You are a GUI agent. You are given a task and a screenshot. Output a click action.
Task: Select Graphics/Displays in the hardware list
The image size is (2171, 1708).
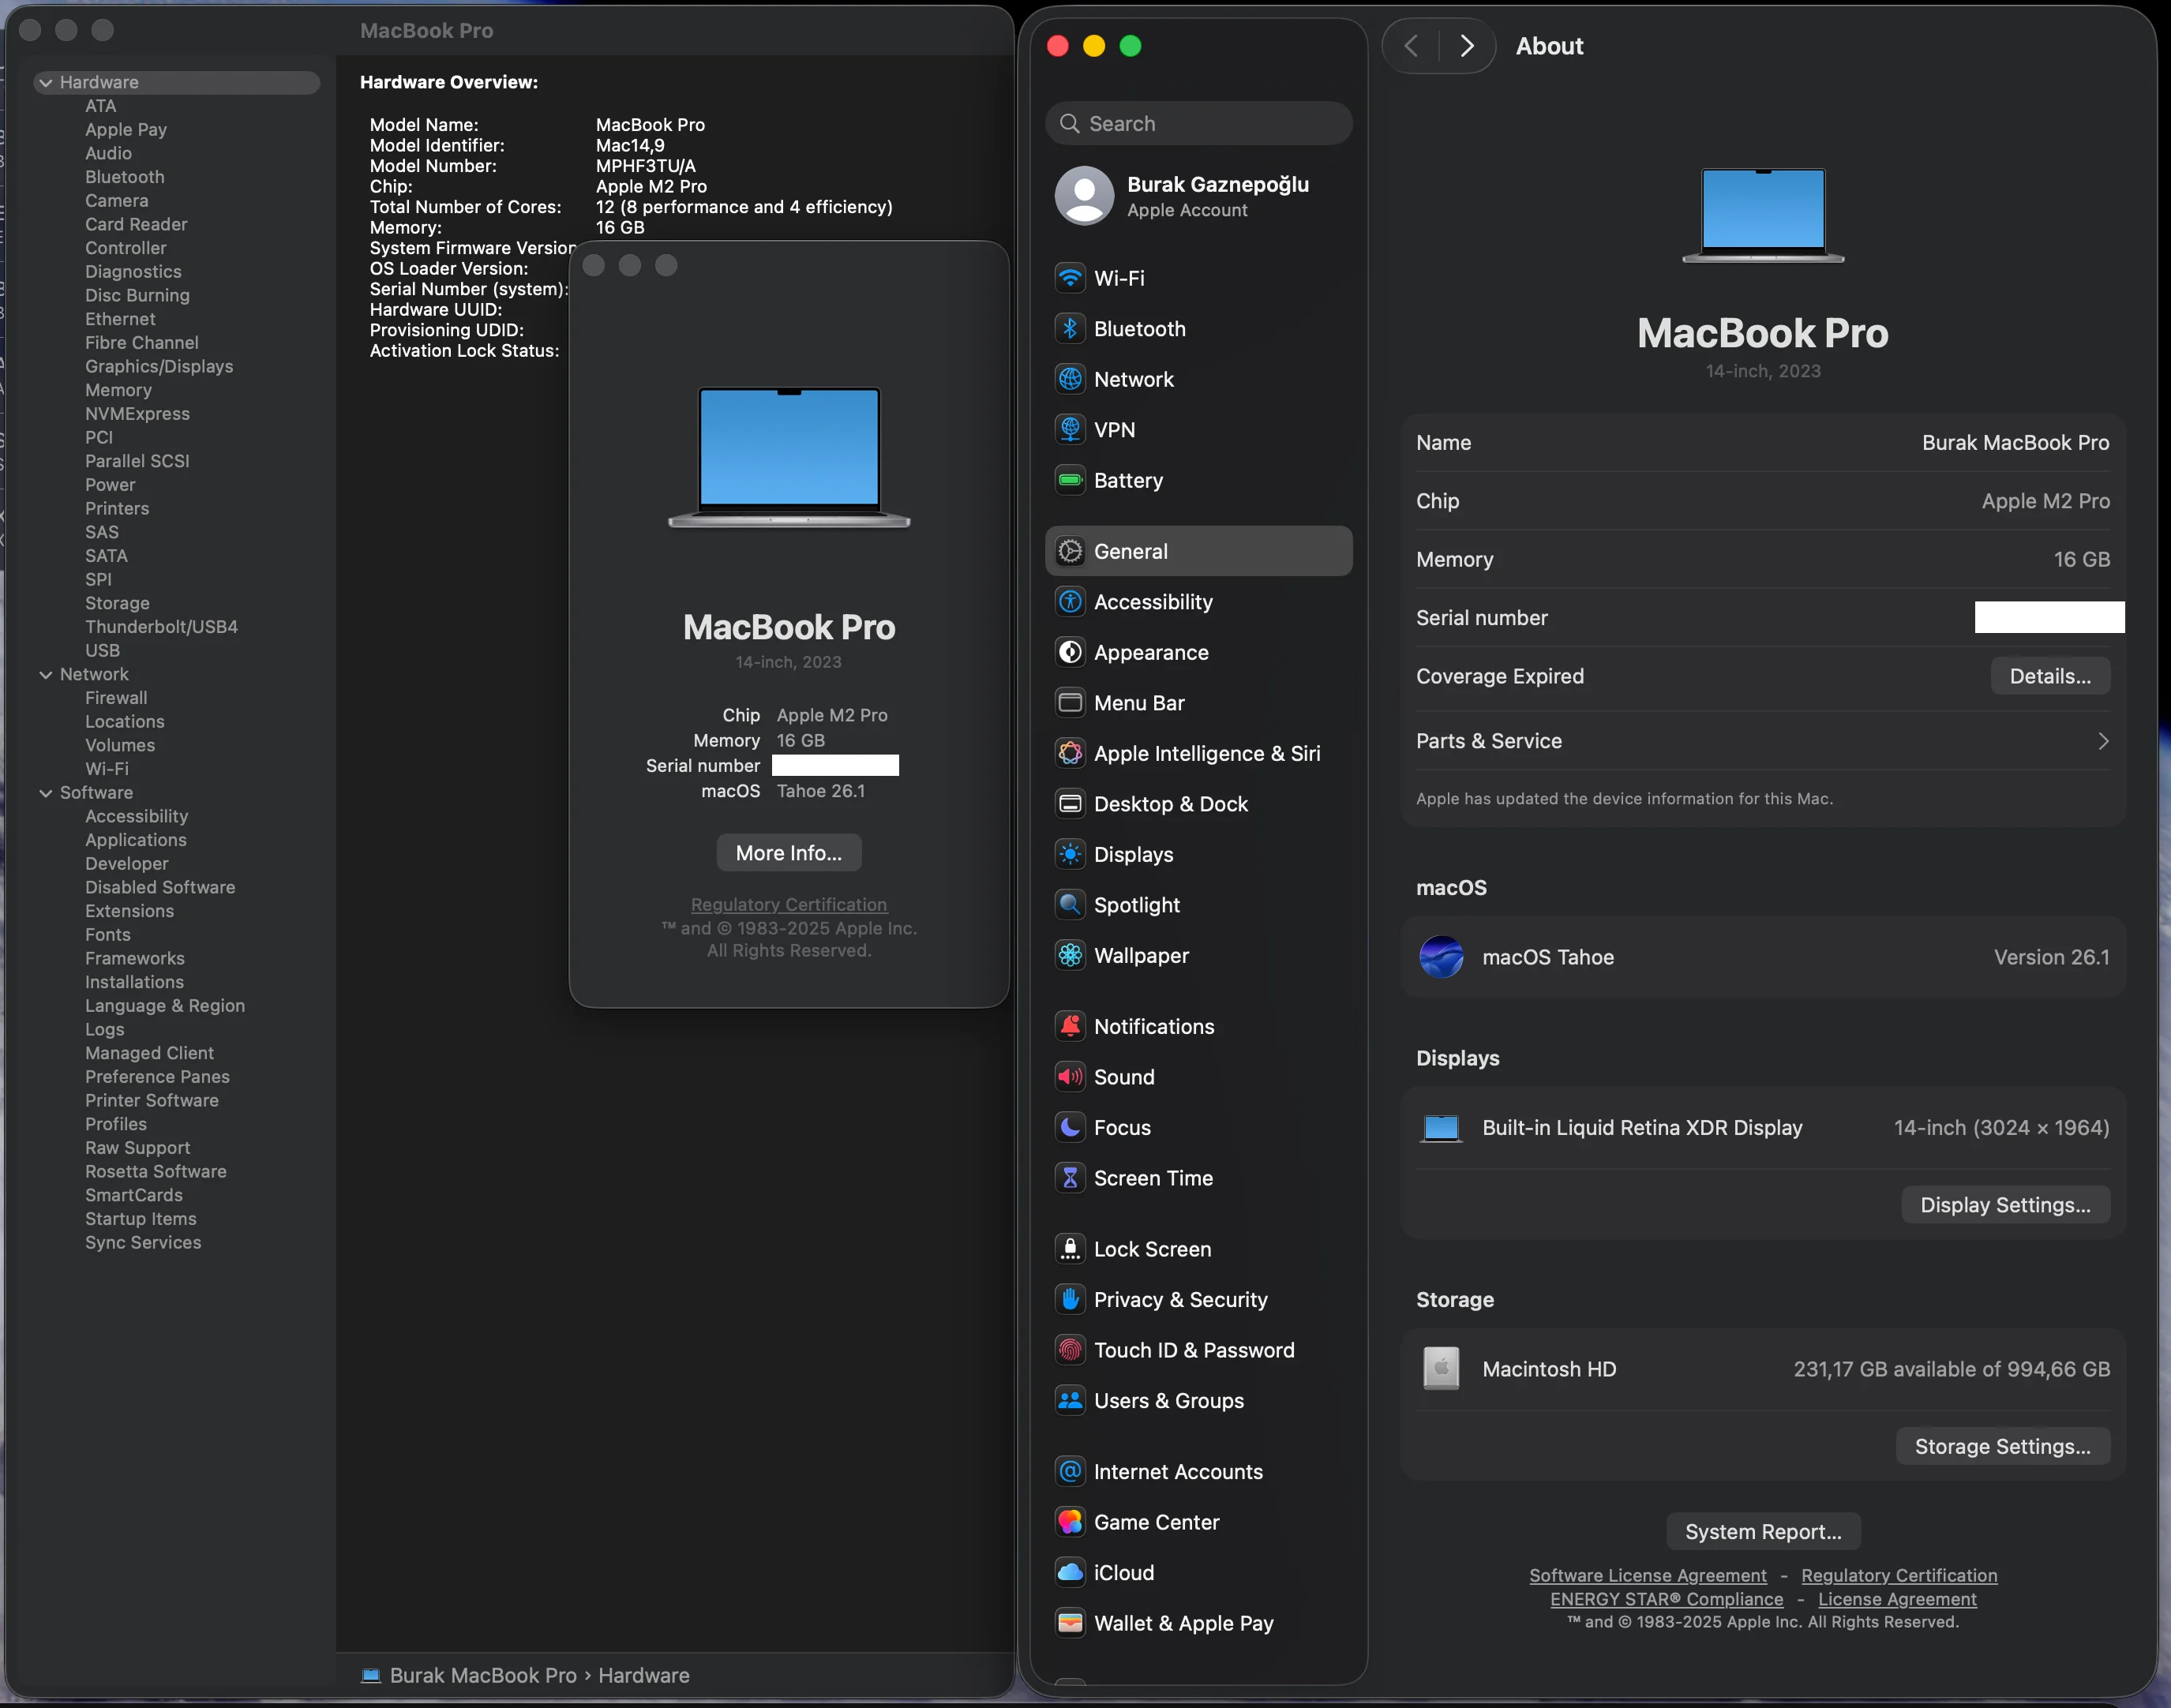pos(159,367)
